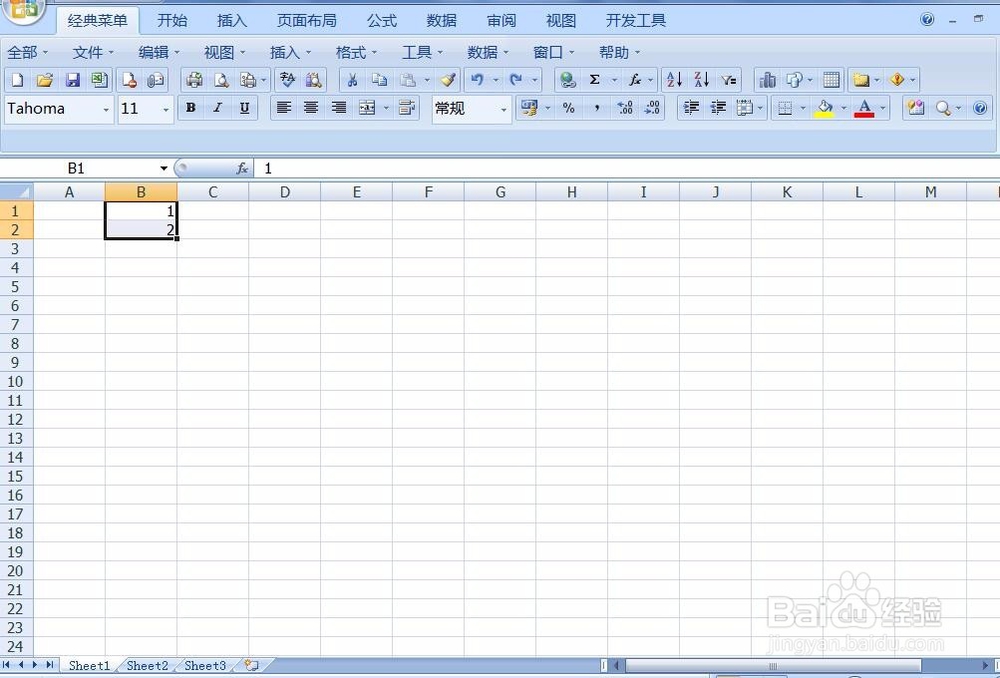Go to the last sheet navigation arrow

pos(50,665)
